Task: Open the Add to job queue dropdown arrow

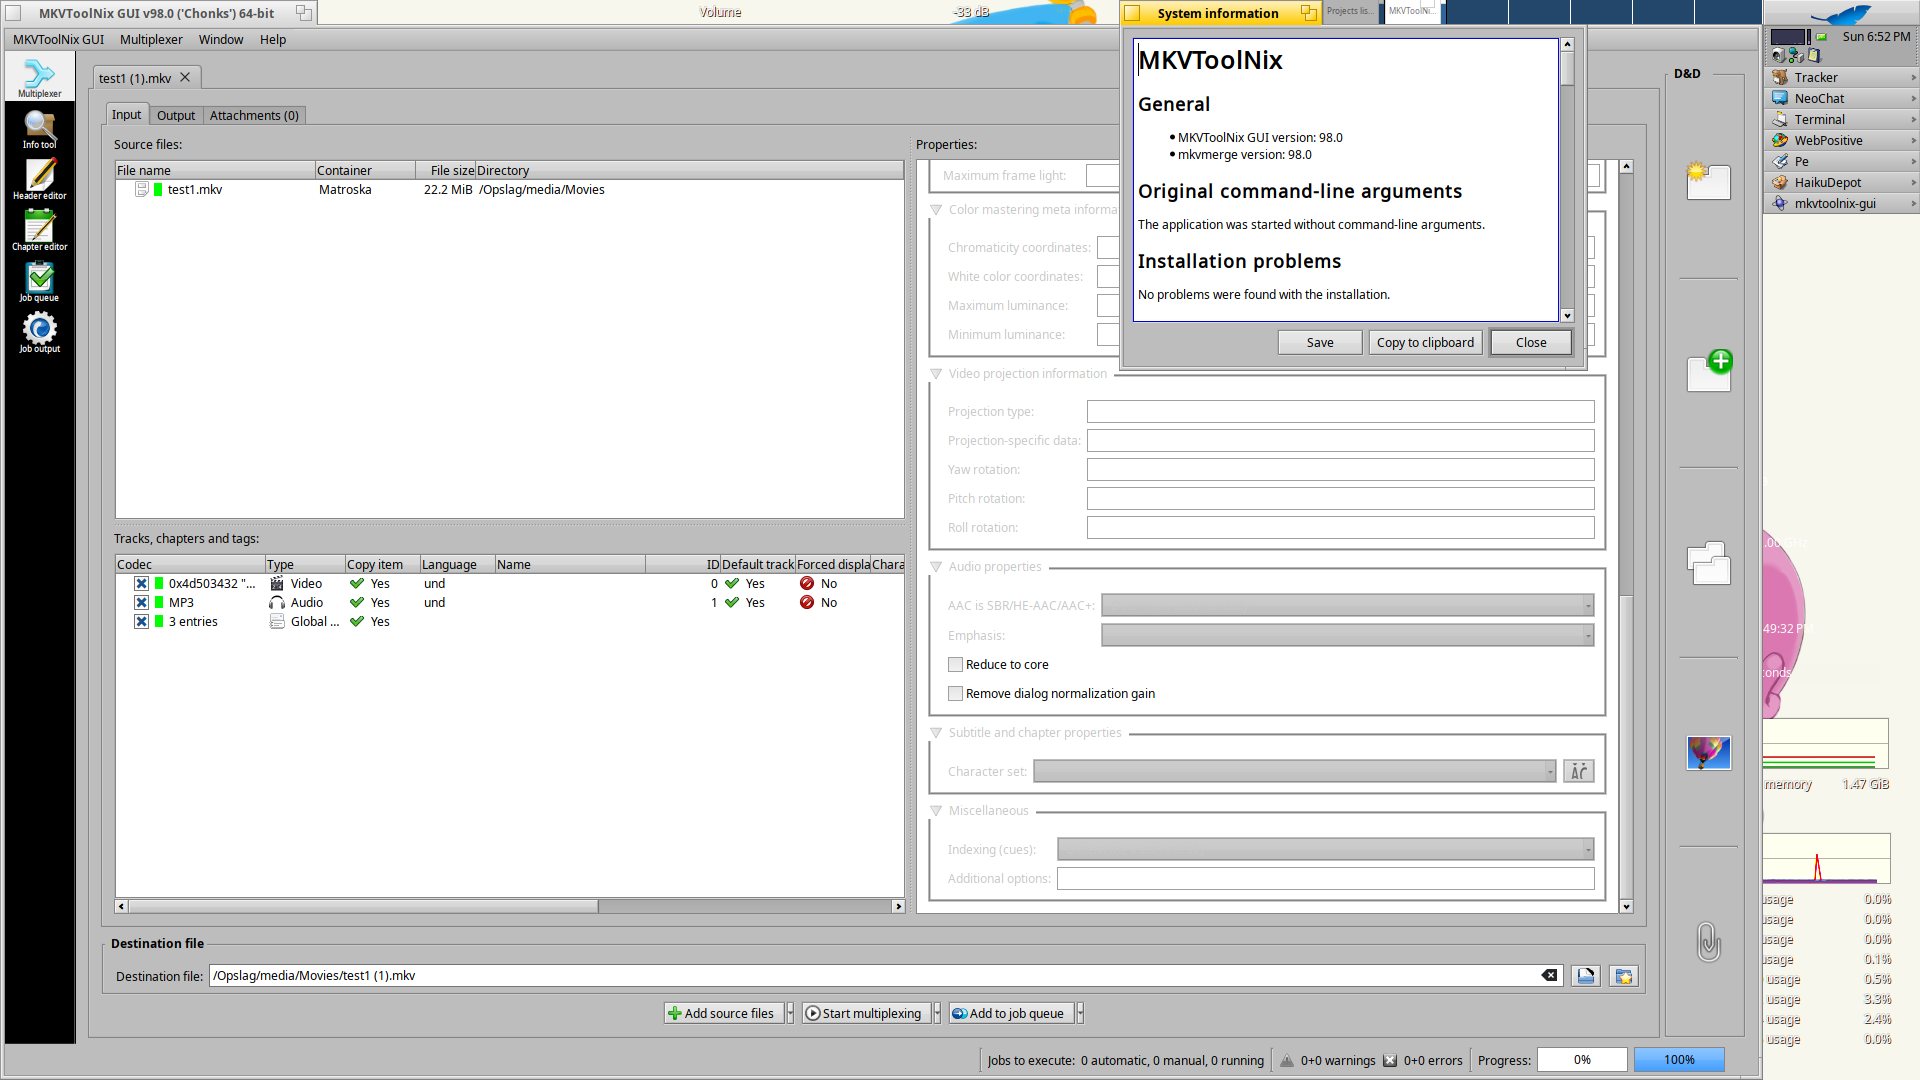Action: [x=1080, y=1013]
